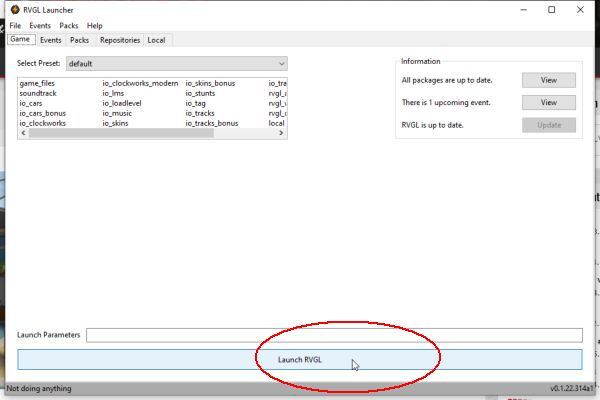Switch to the Events tab
This screenshot has height=400, width=600.
pos(51,40)
